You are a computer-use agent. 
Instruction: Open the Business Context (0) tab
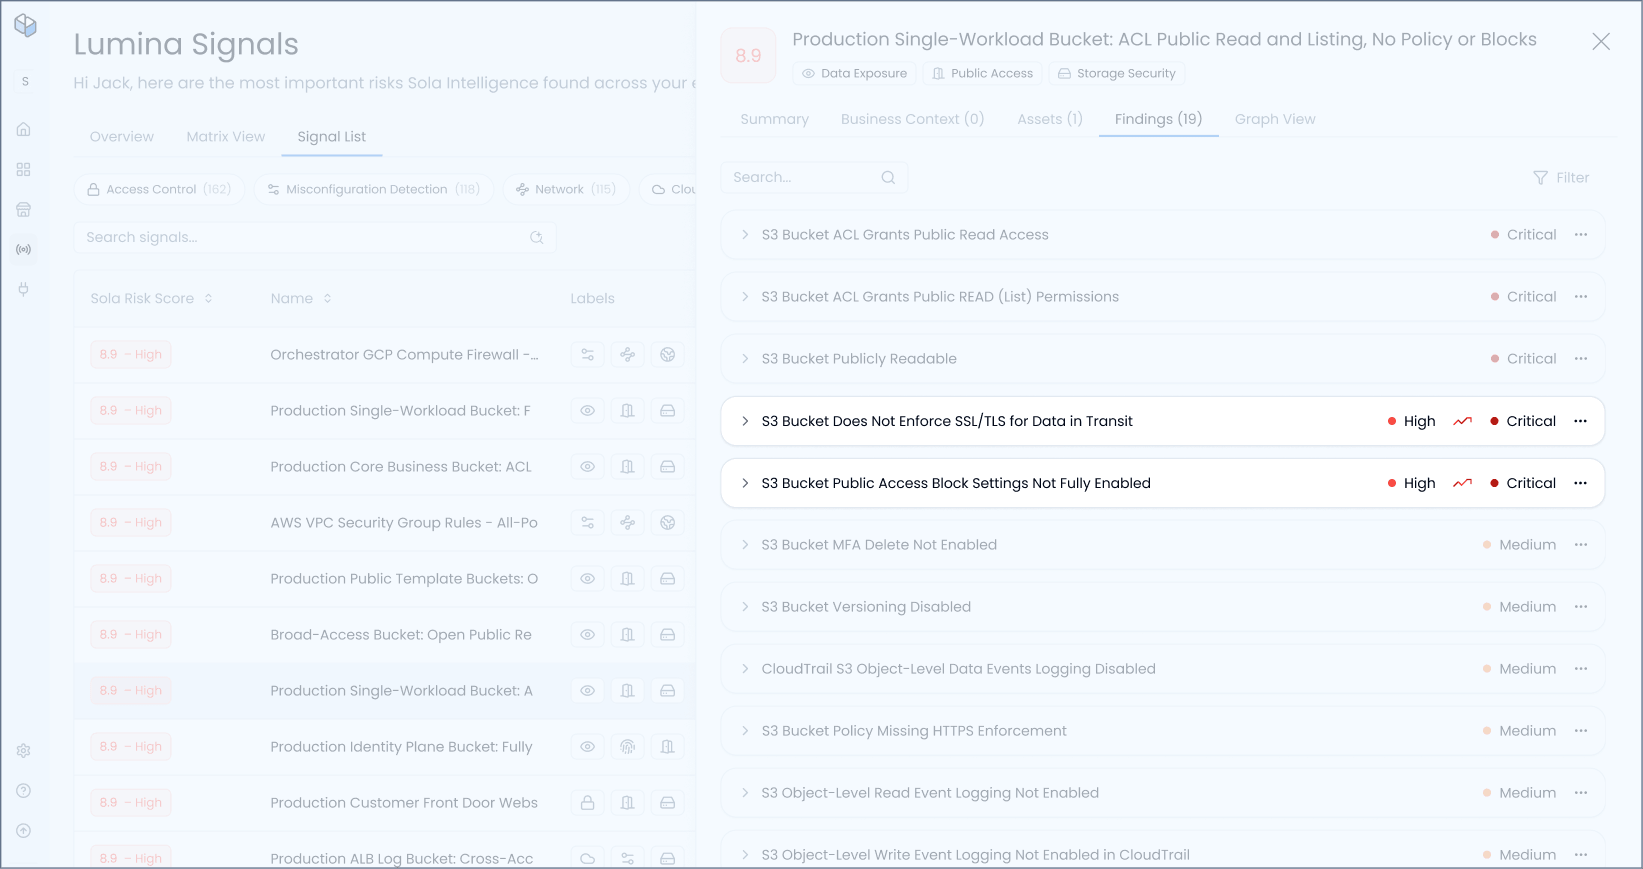(913, 119)
